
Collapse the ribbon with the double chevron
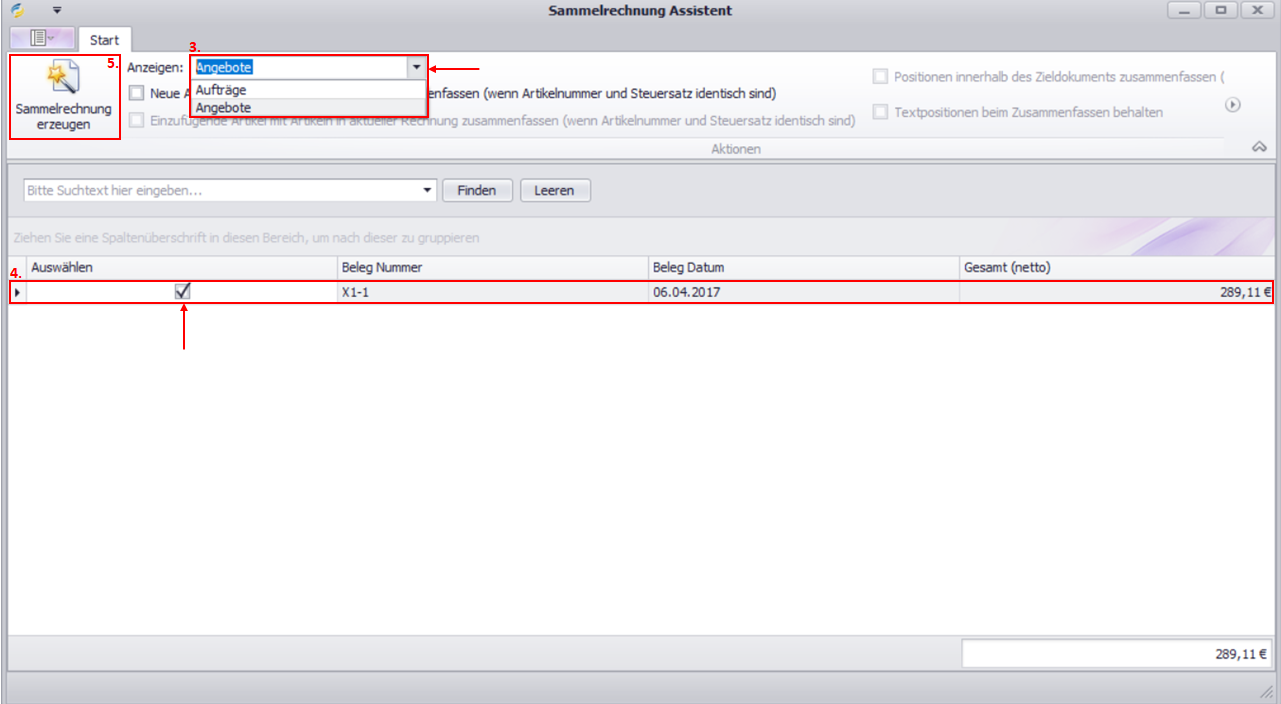[1259, 147]
